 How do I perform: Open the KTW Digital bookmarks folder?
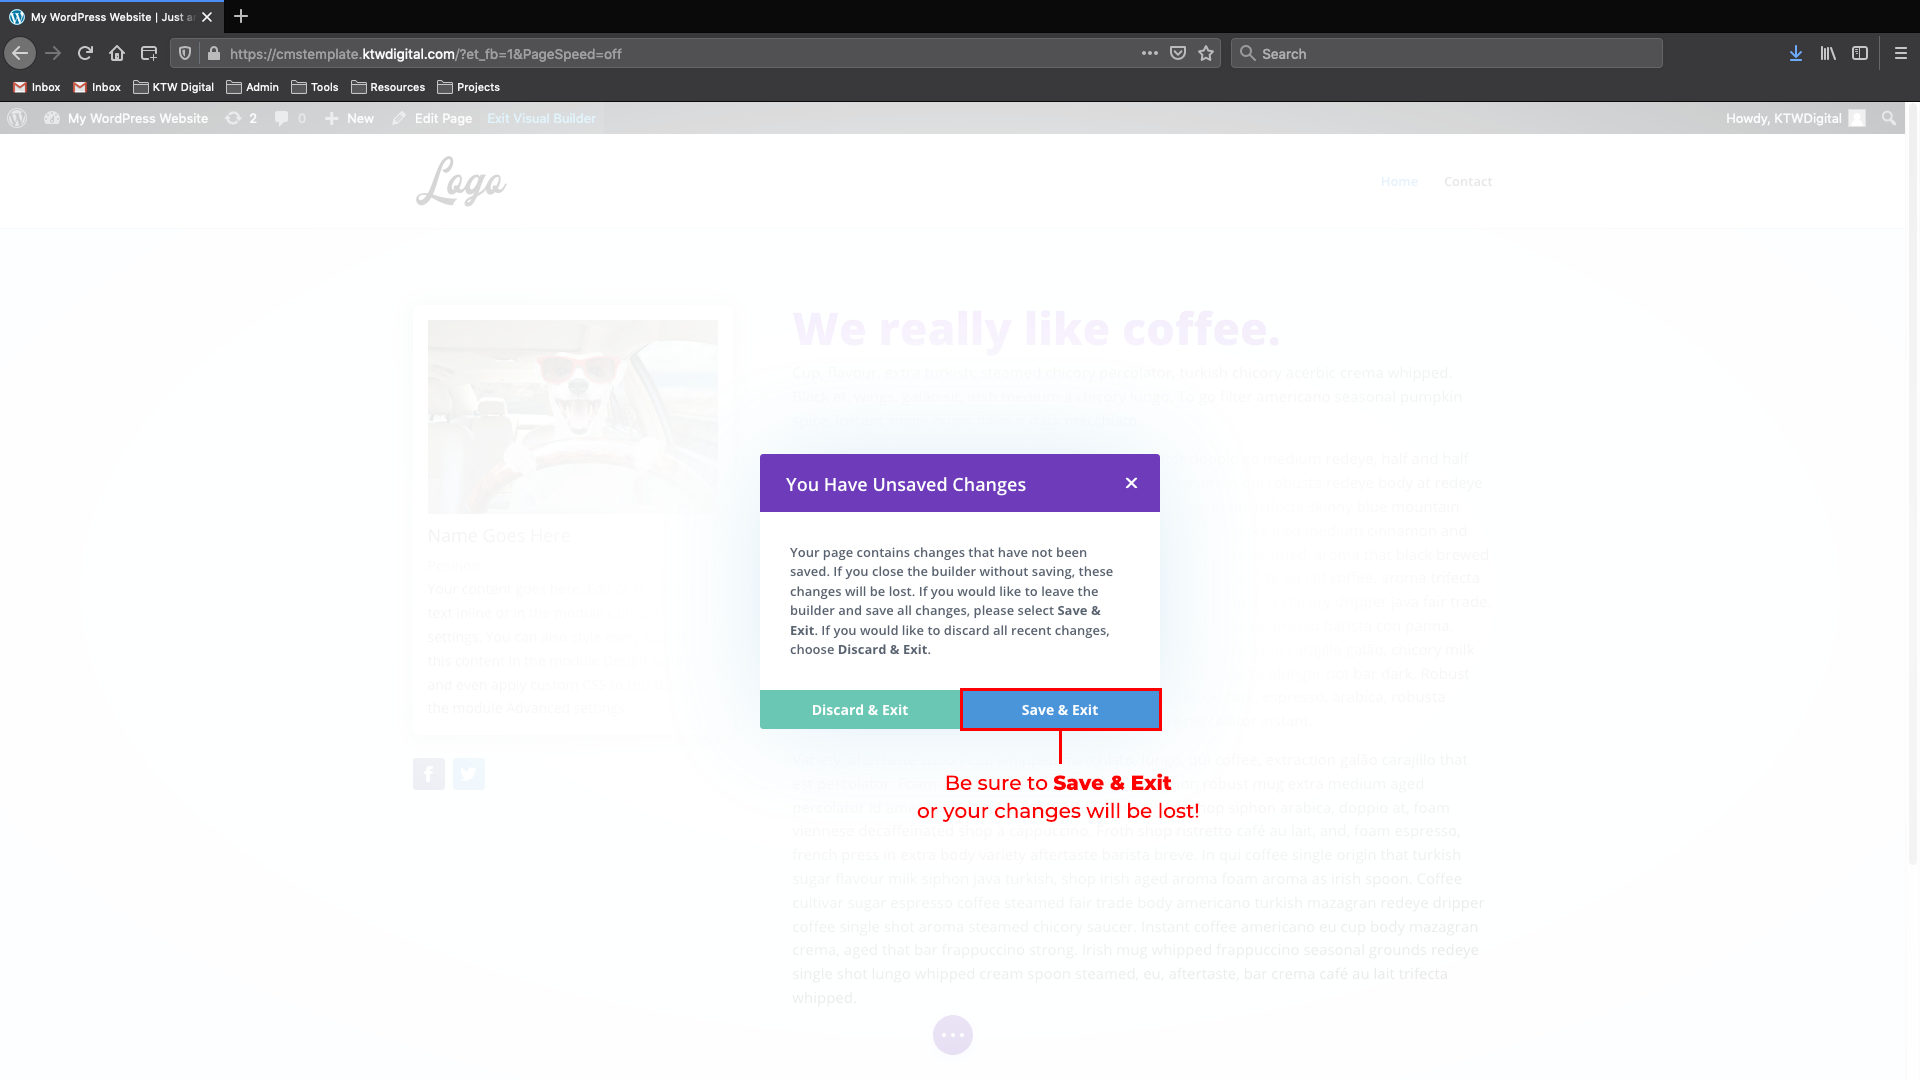coord(174,87)
